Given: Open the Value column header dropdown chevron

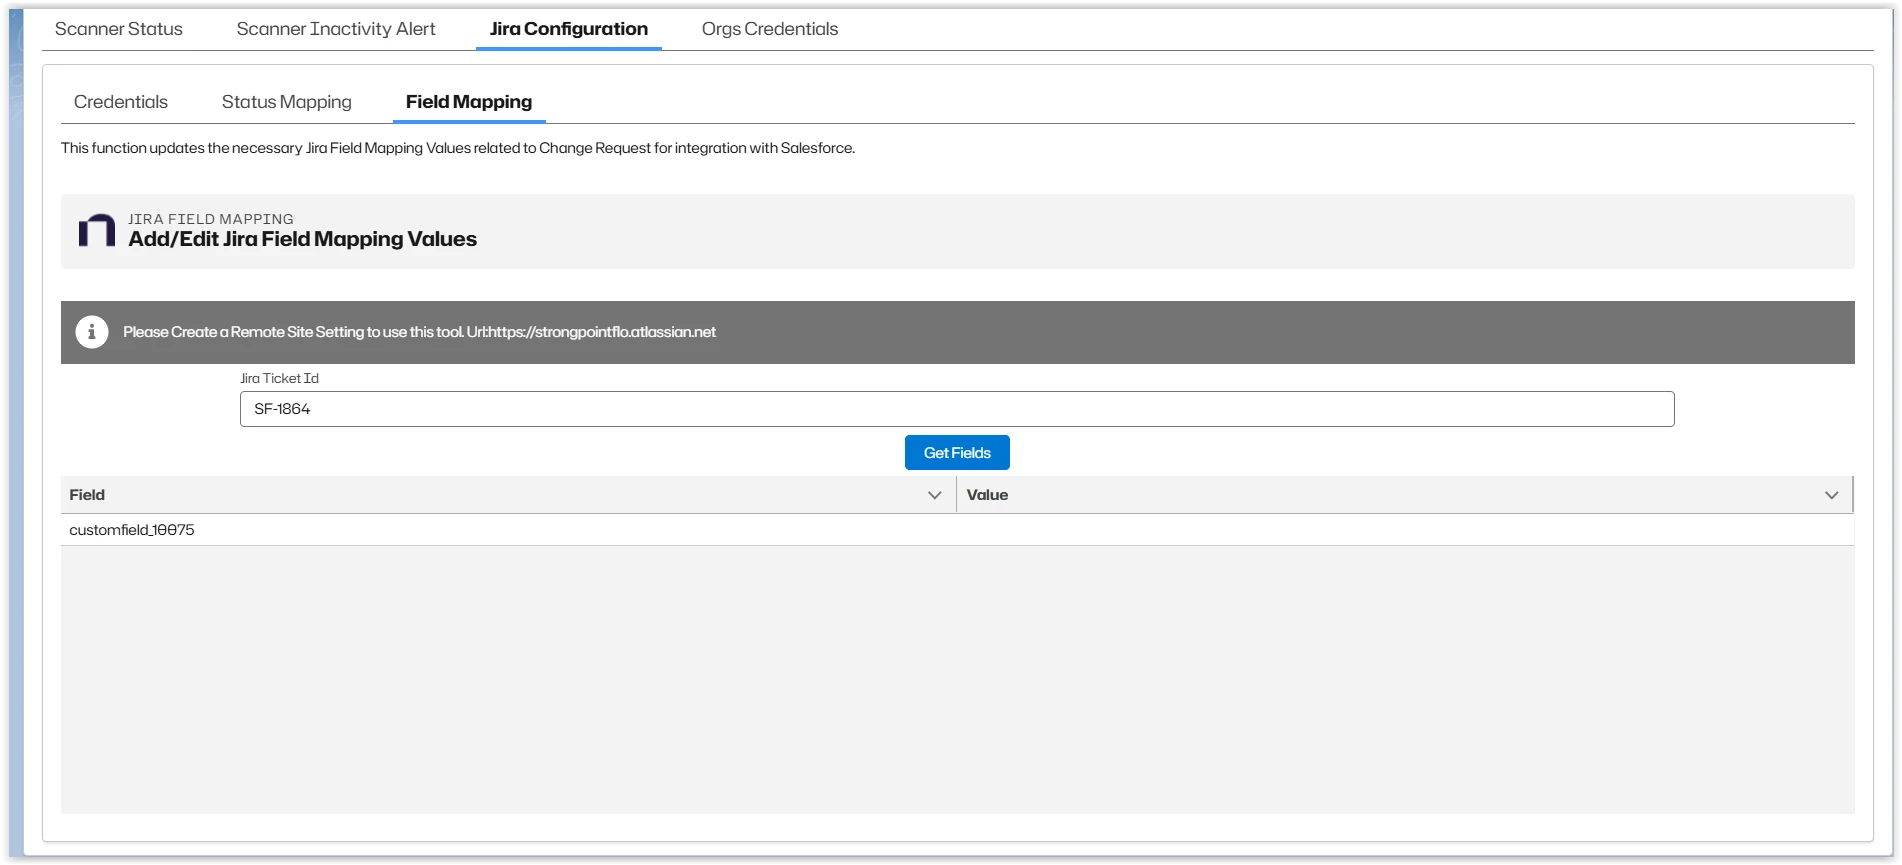Looking at the screenshot, I should click(1831, 495).
